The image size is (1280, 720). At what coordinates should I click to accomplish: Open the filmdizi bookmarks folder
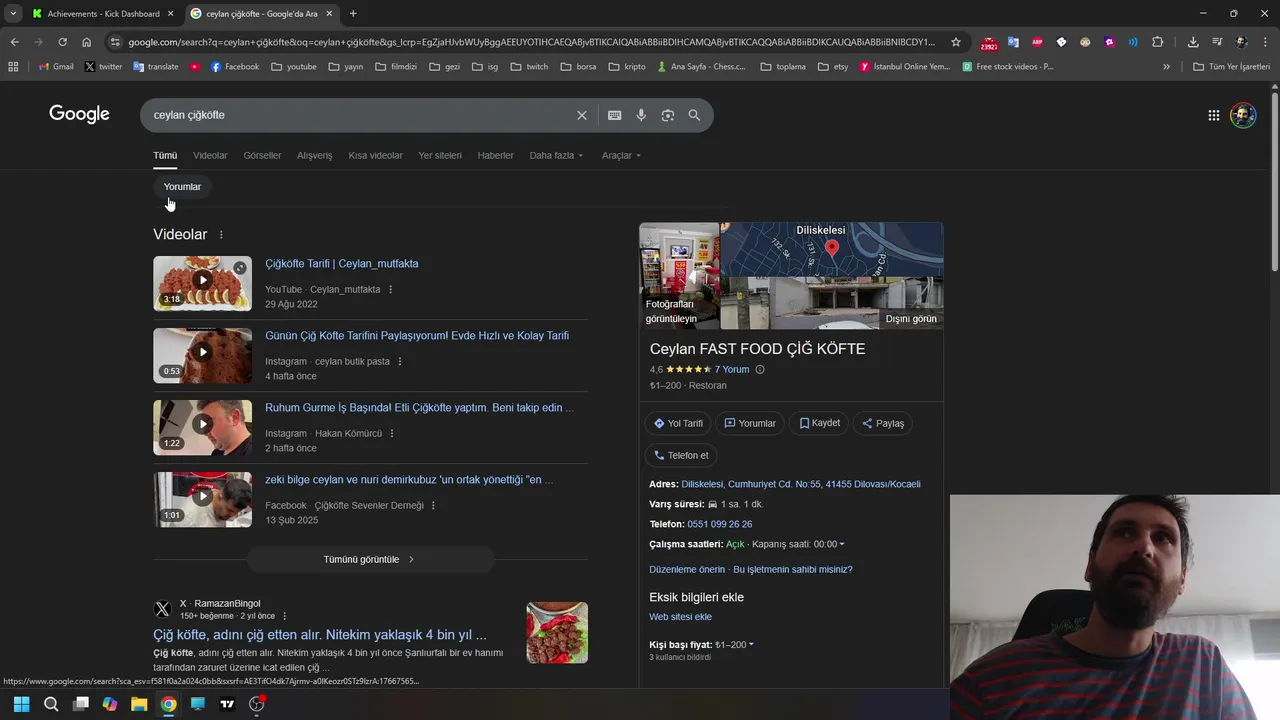pyautogui.click(x=396, y=67)
